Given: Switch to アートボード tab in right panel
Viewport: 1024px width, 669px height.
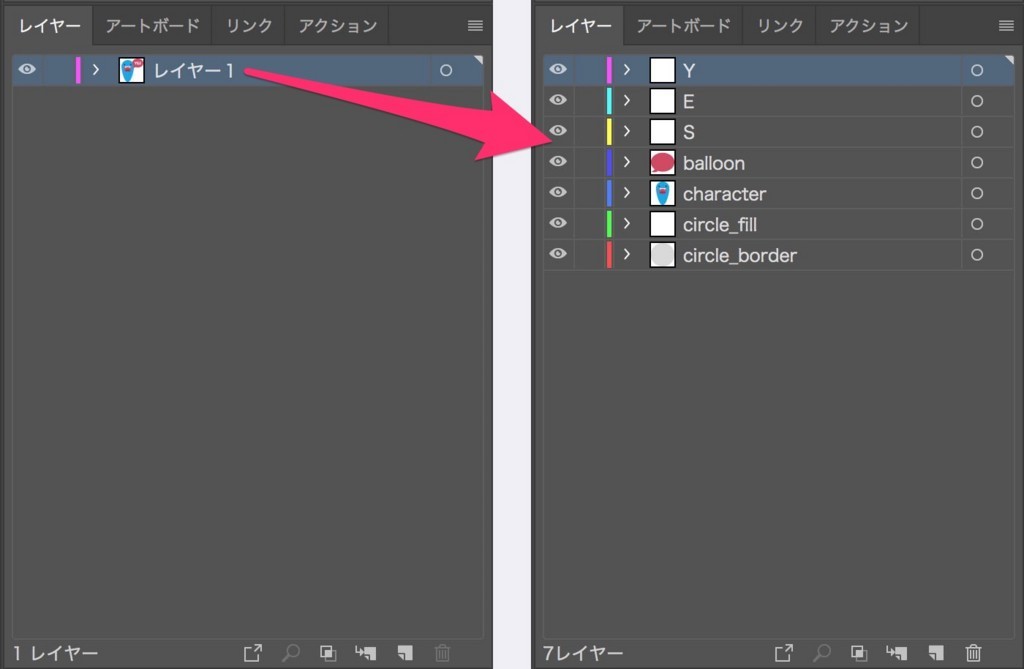Looking at the screenshot, I should pos(683,26).
